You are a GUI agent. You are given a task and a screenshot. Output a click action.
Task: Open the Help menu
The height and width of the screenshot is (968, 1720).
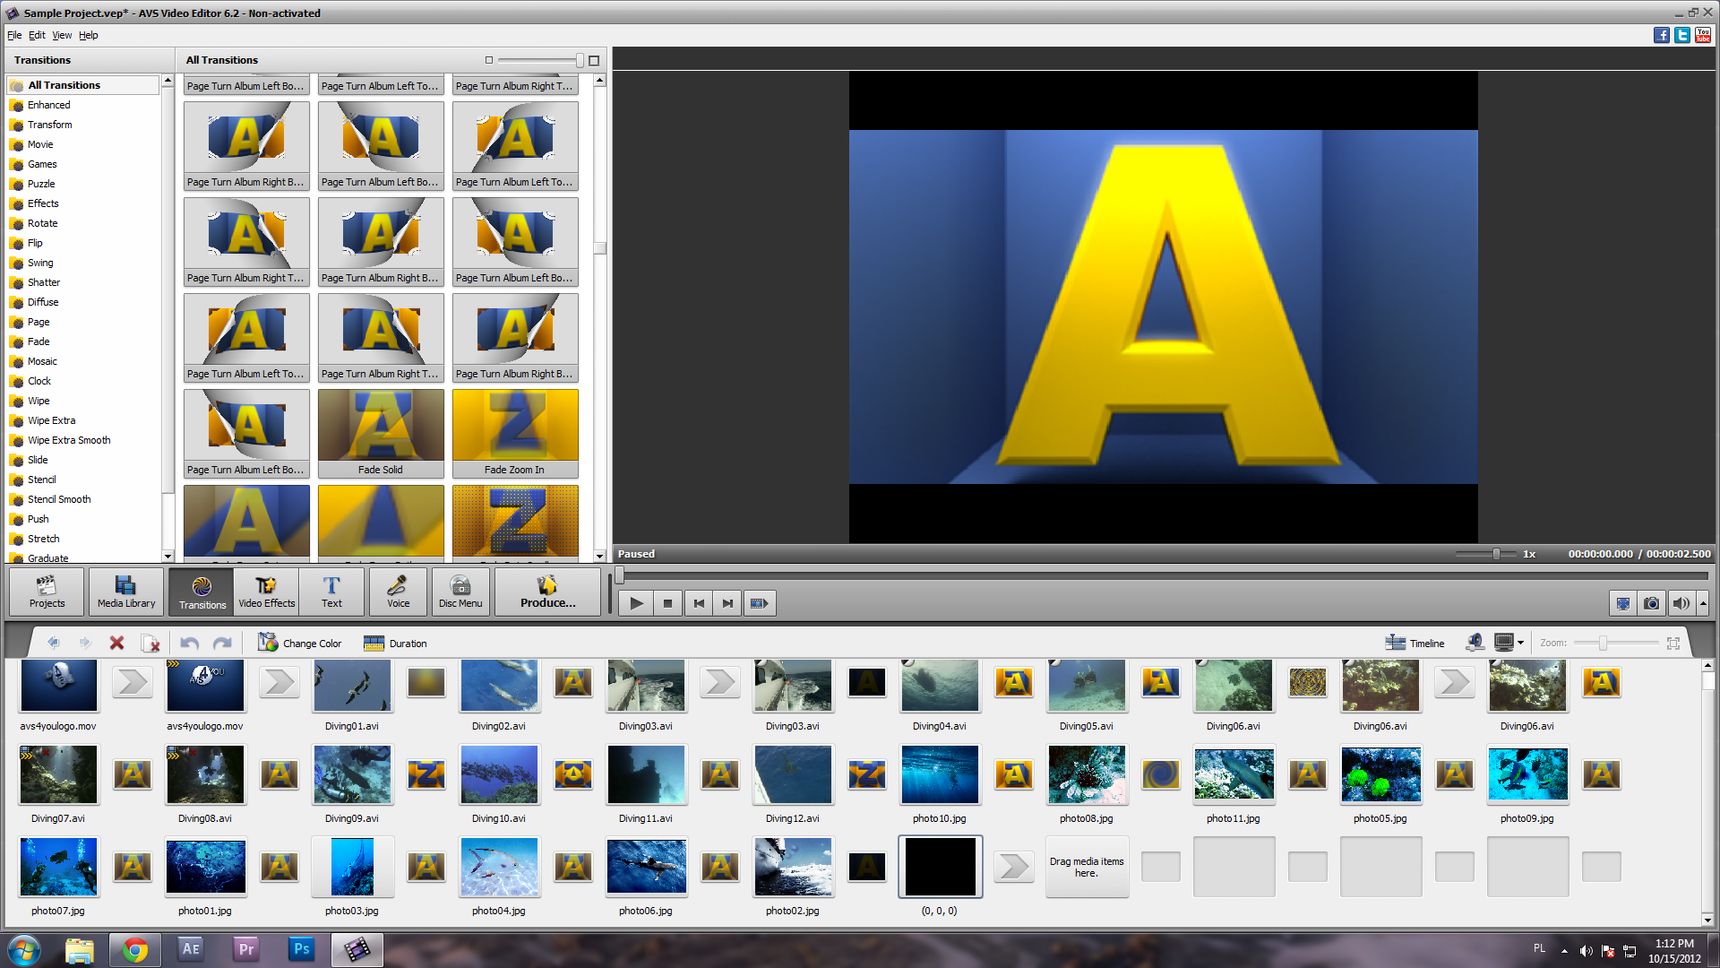[88, 35]
